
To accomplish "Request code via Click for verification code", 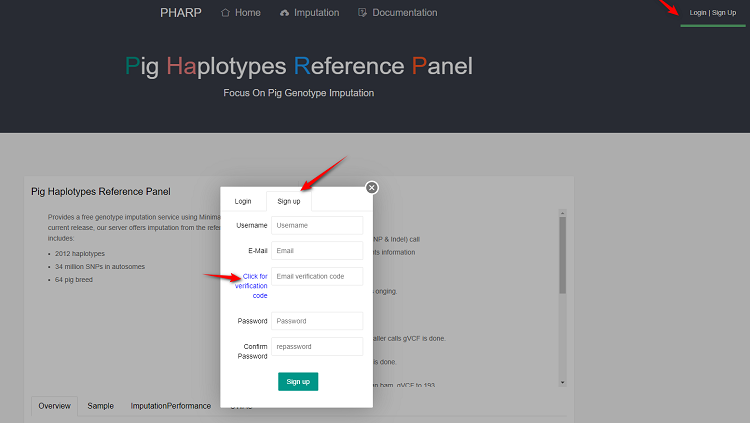I will pos(251,286).
